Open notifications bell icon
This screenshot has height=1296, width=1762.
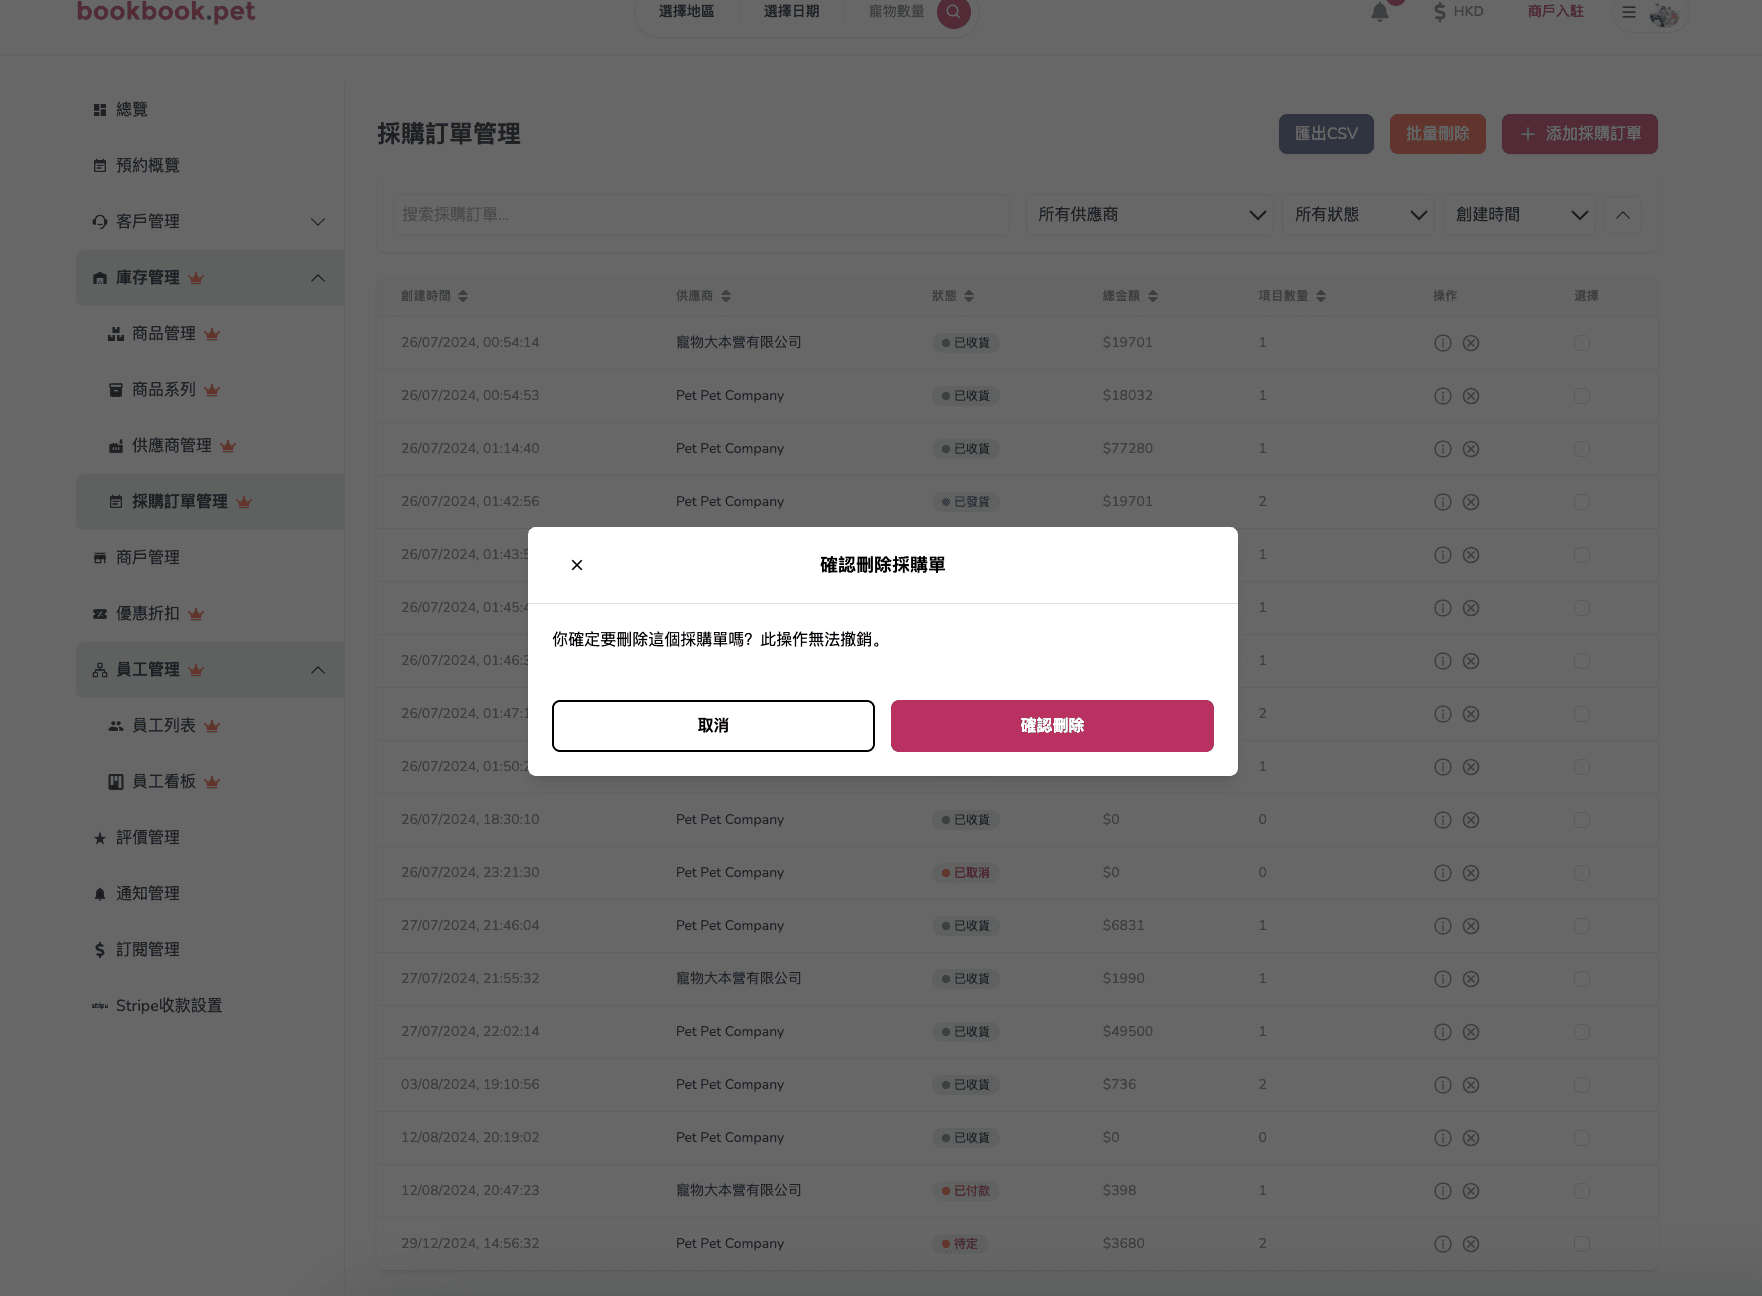coord(1380,12)
